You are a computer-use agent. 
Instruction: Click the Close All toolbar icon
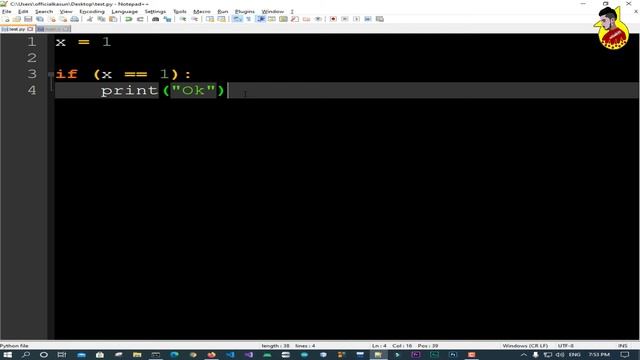point(63,19)
